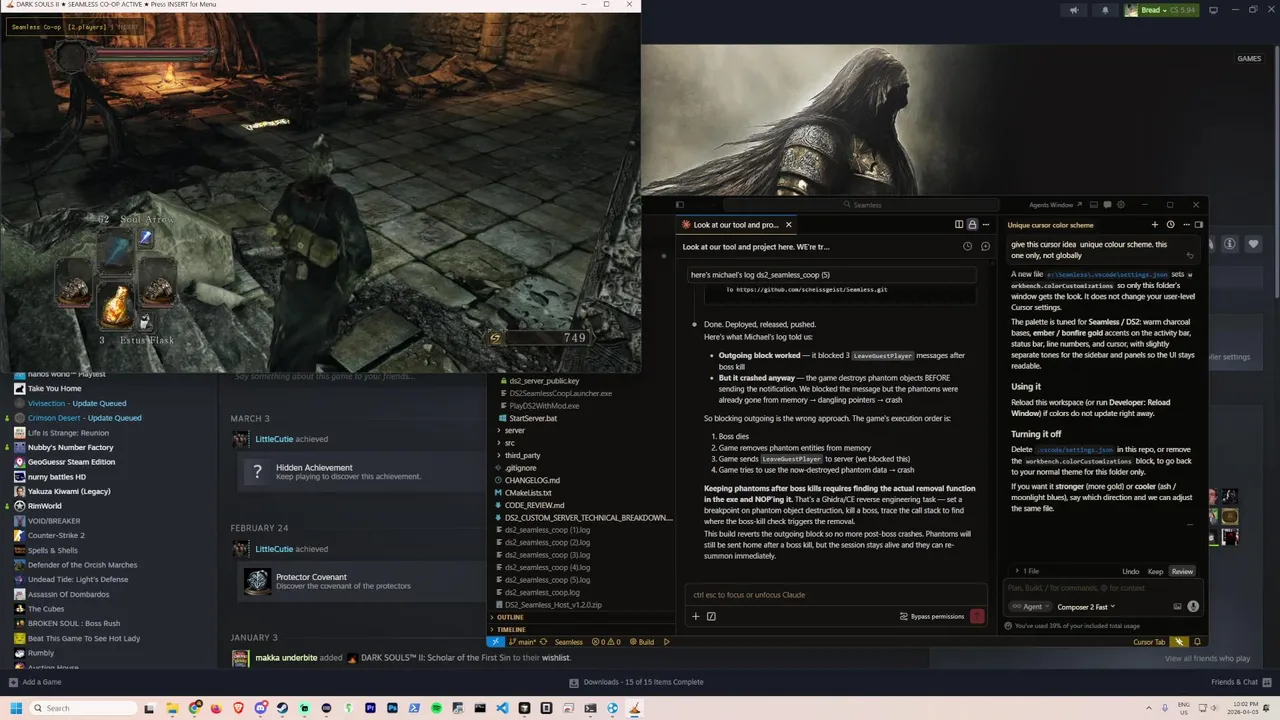Image resolution: width=1280 pixels, height=720 pixels.
Task: Open StartServer.bat in Cursor explorer
Action: pos(533,418)
